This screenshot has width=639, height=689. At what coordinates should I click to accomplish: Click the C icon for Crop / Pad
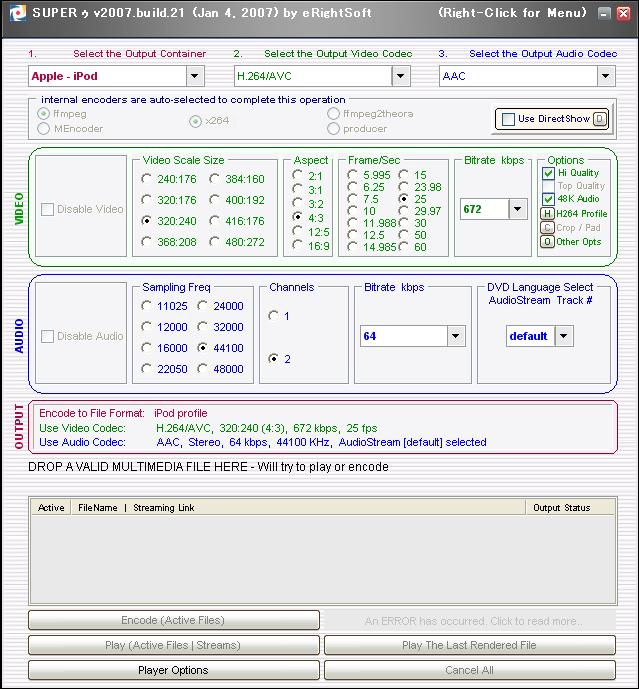pyautogui.click(x=547, y=228)
